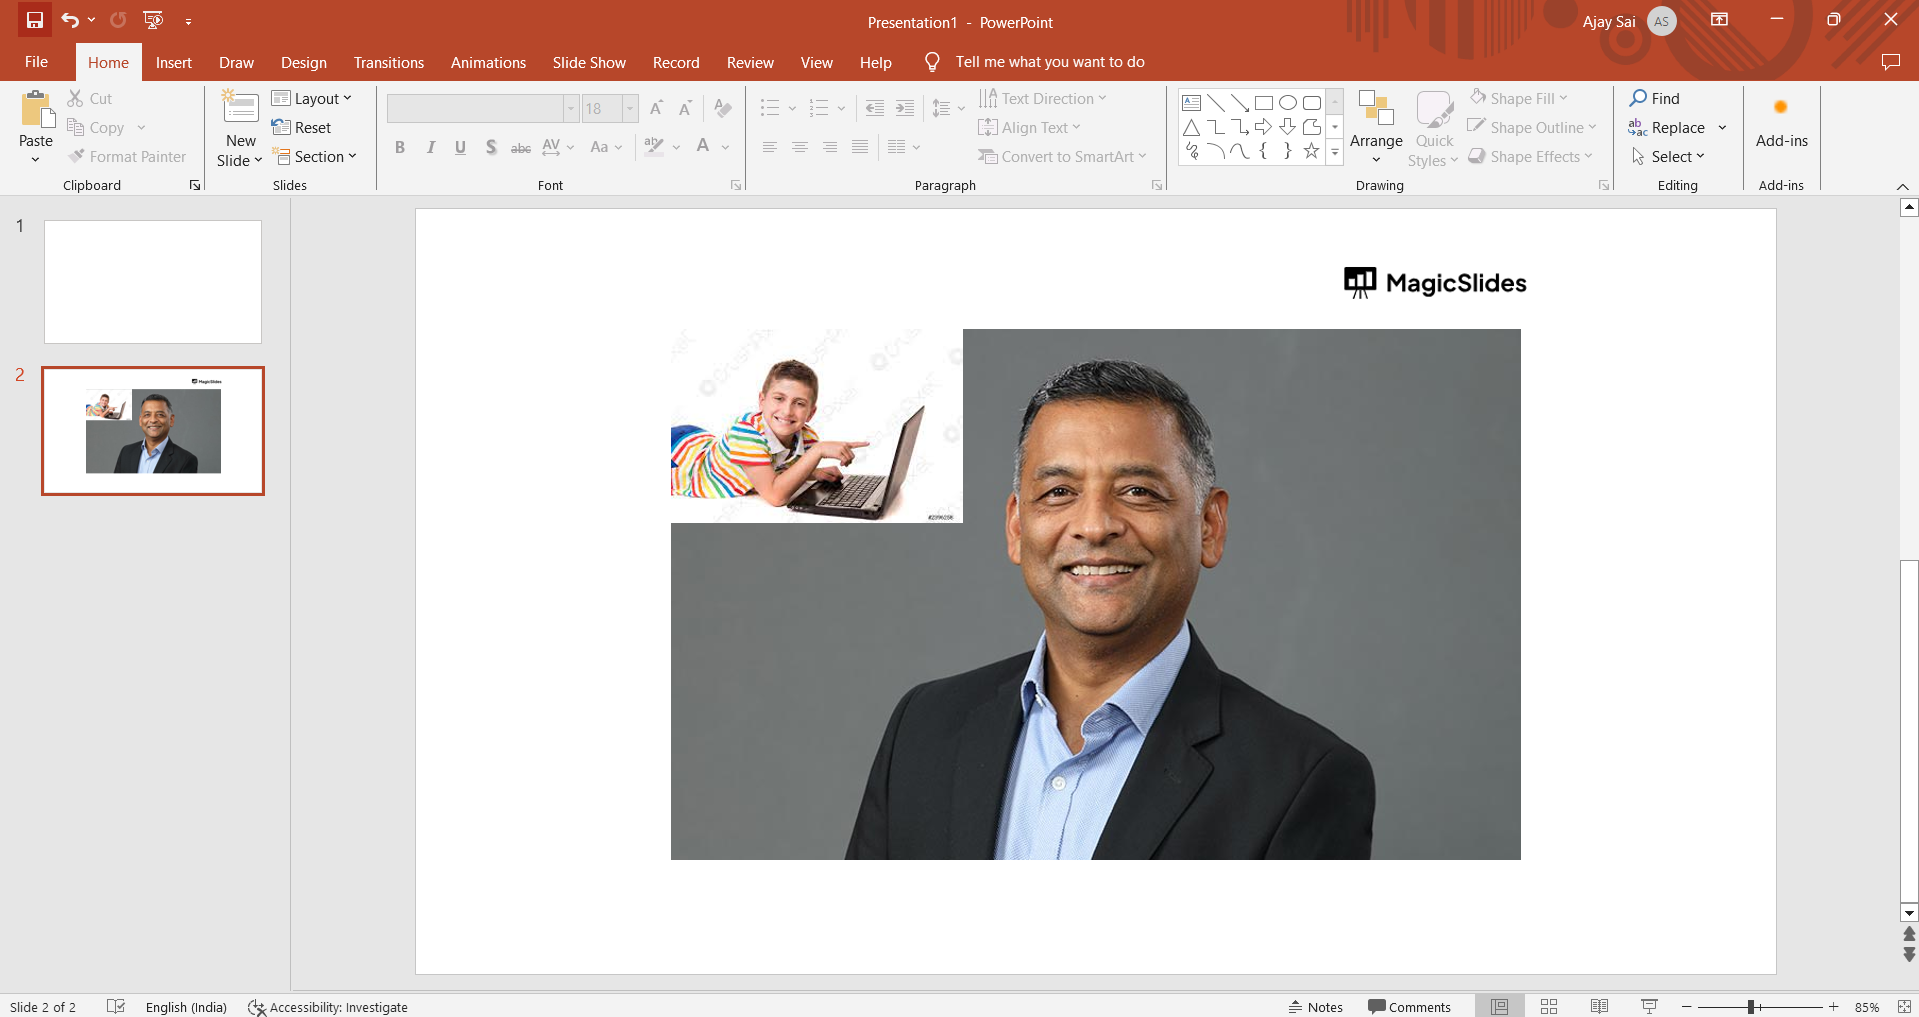The width and height of the screenshot is (1919, 1017).
Task: Open the Insert tab
Action: pos(173,62)
